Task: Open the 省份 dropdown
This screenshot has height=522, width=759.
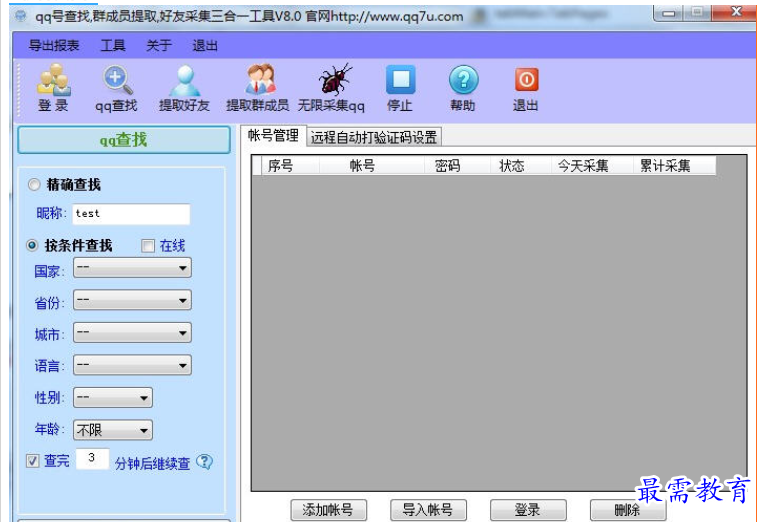Action: tap(132, 300)
